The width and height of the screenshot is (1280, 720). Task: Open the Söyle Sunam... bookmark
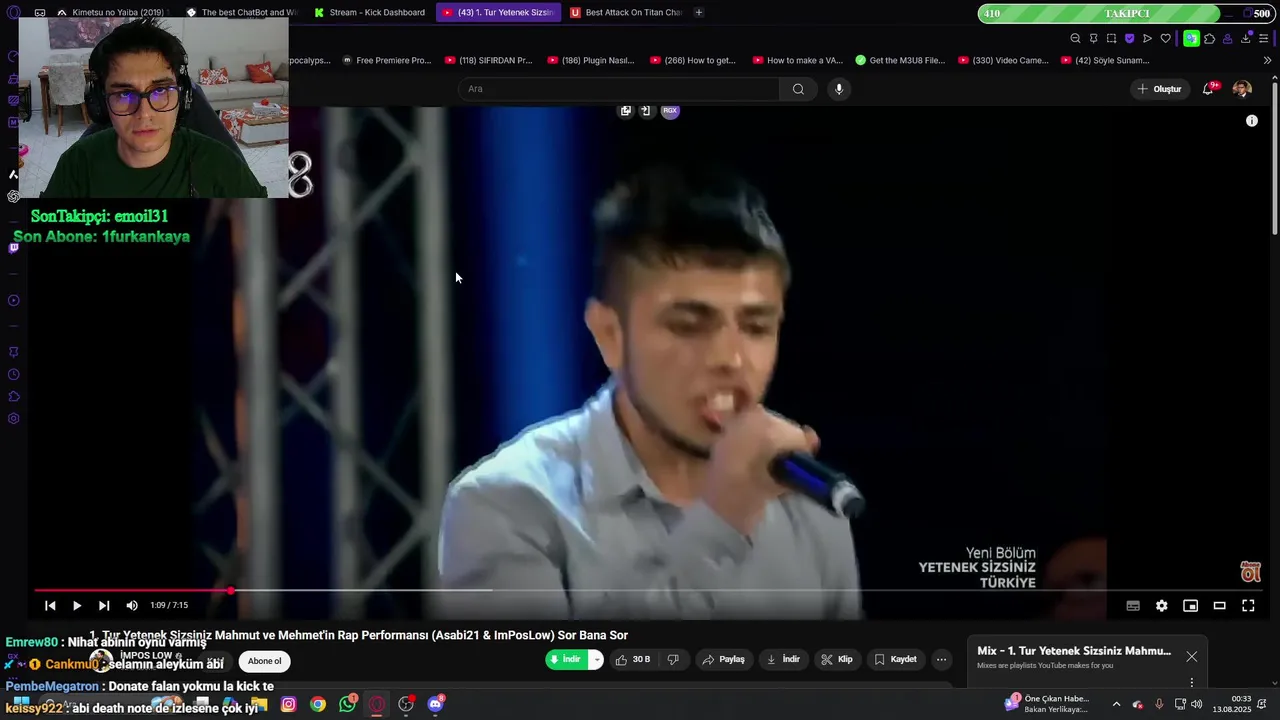1105,60
